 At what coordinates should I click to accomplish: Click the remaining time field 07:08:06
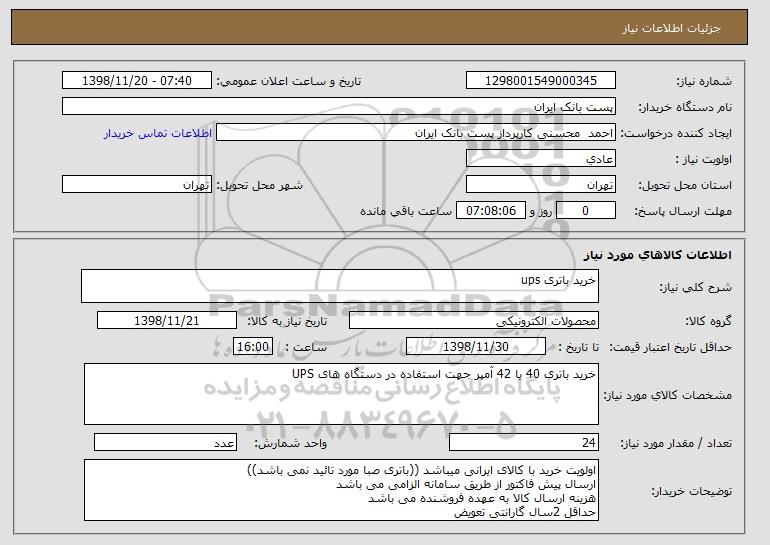pos(491,211)
